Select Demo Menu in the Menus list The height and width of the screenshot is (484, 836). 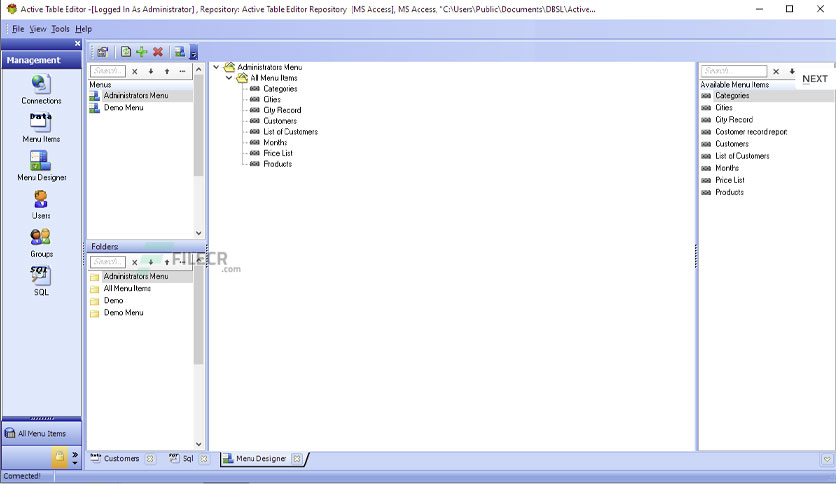pos(141,108)
